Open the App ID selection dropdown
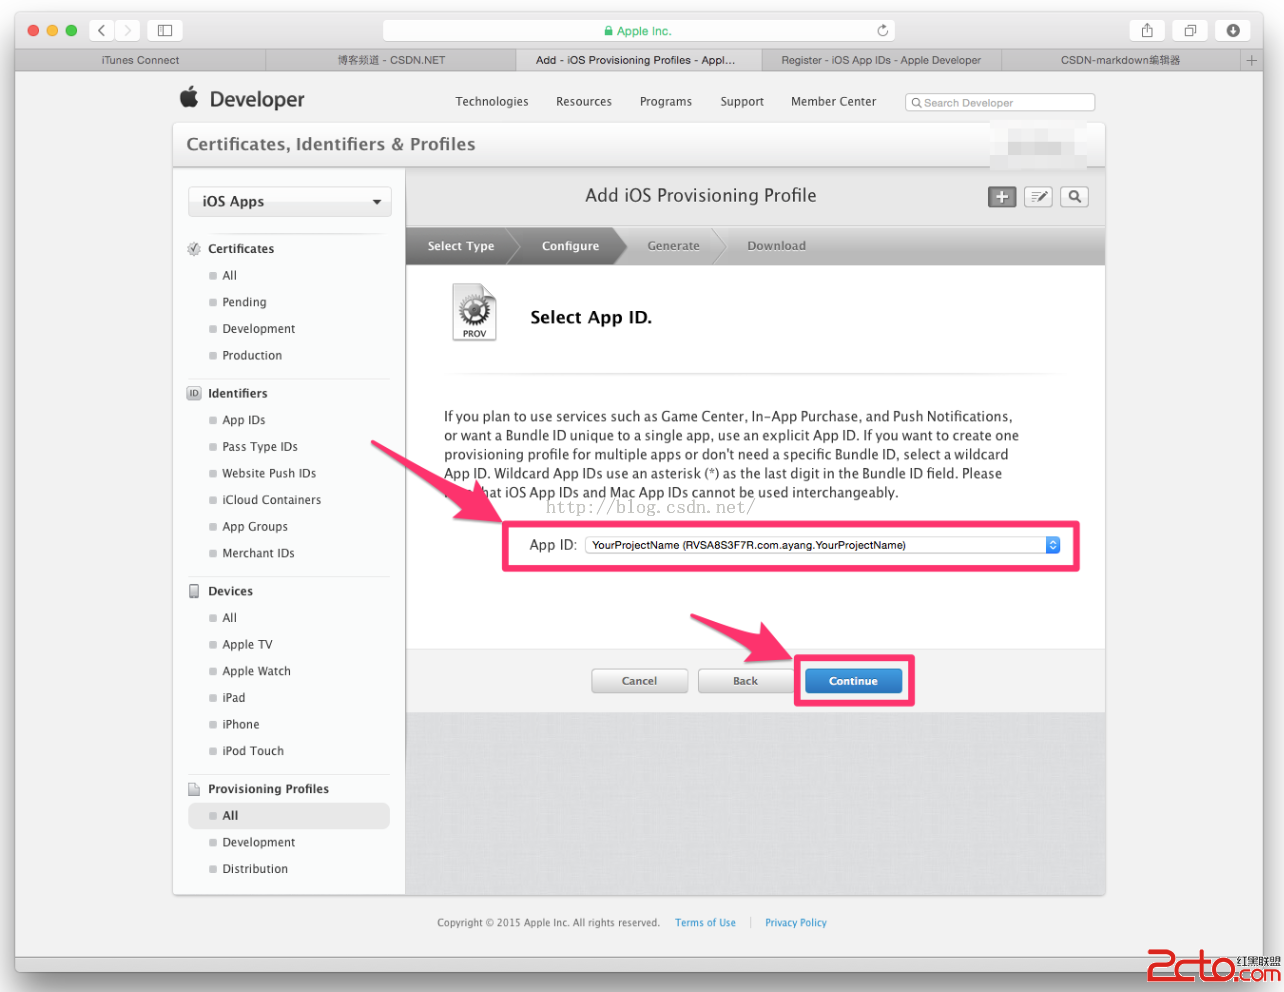Screen dimensions: 1284x992 [x=822, y=545]
